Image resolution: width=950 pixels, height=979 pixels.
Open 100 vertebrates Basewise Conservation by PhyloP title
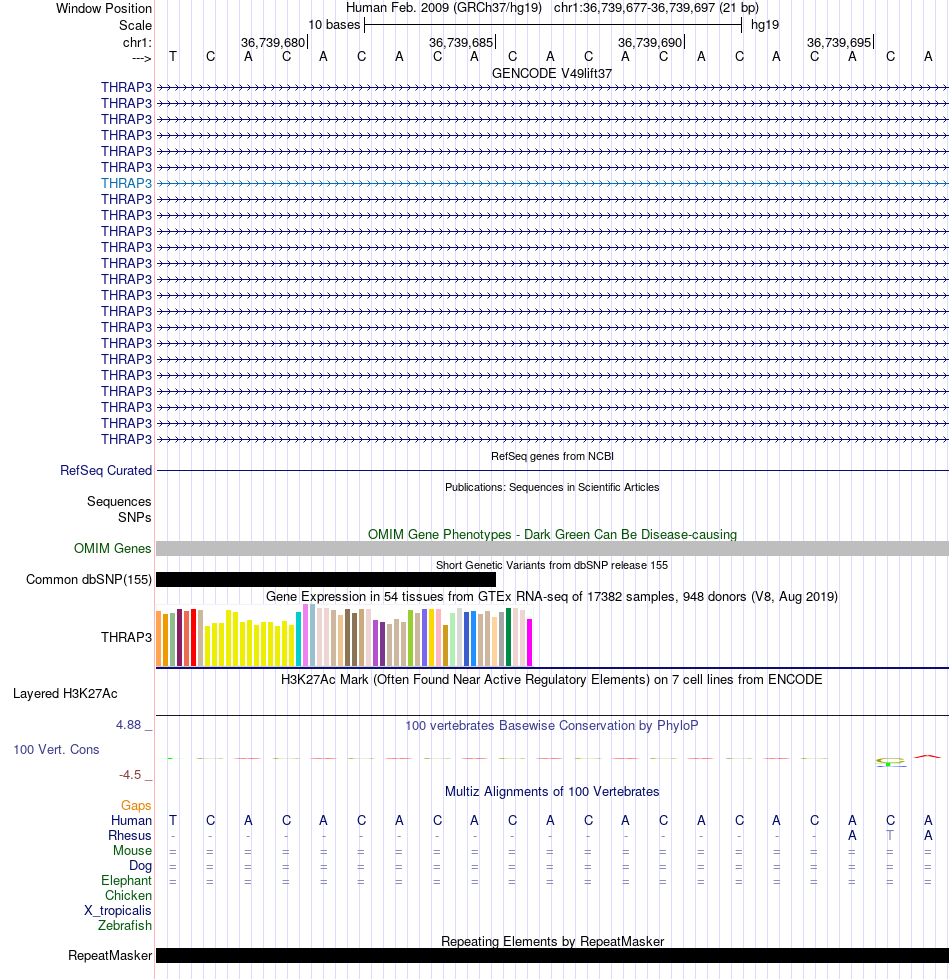pos(552,726)
